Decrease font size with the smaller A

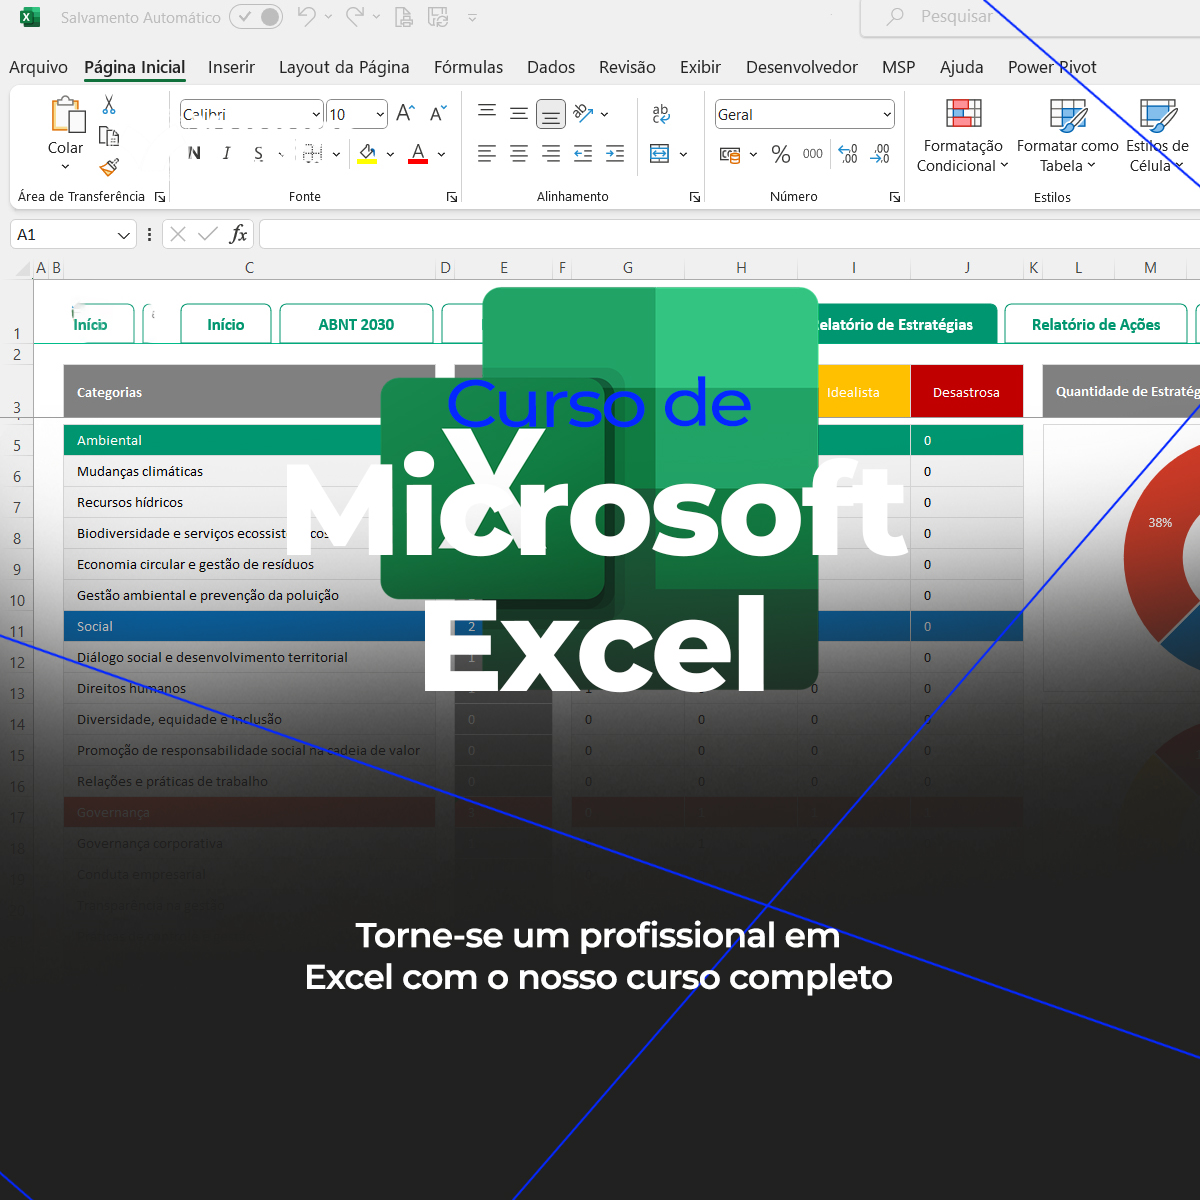pos(438,114)
